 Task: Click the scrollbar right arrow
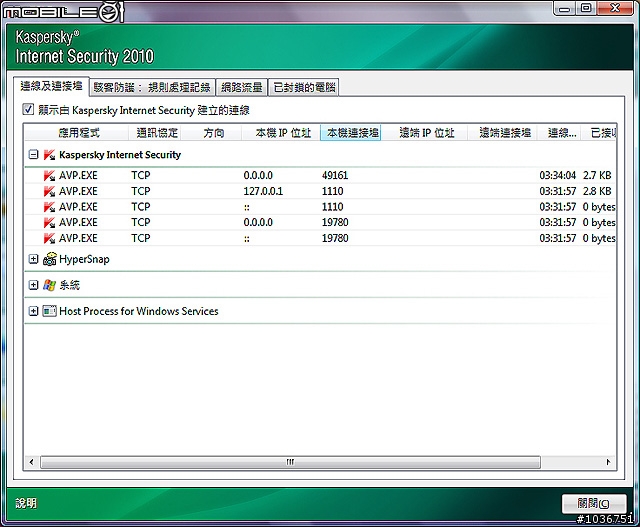point(608,462)
